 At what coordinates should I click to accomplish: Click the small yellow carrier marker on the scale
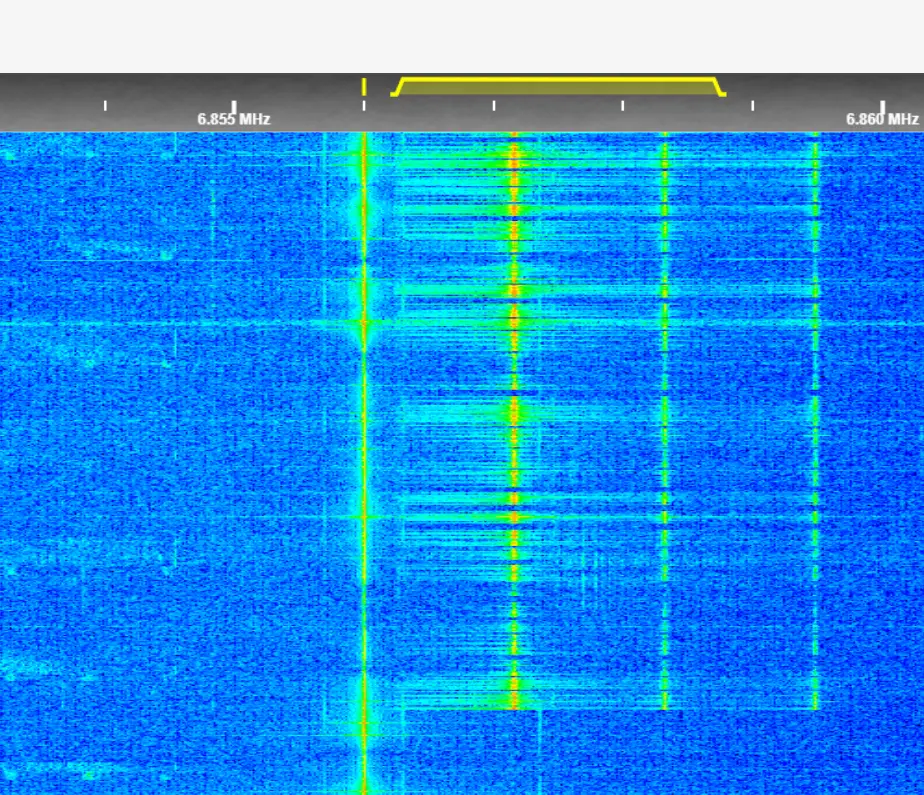click(364, 87)
